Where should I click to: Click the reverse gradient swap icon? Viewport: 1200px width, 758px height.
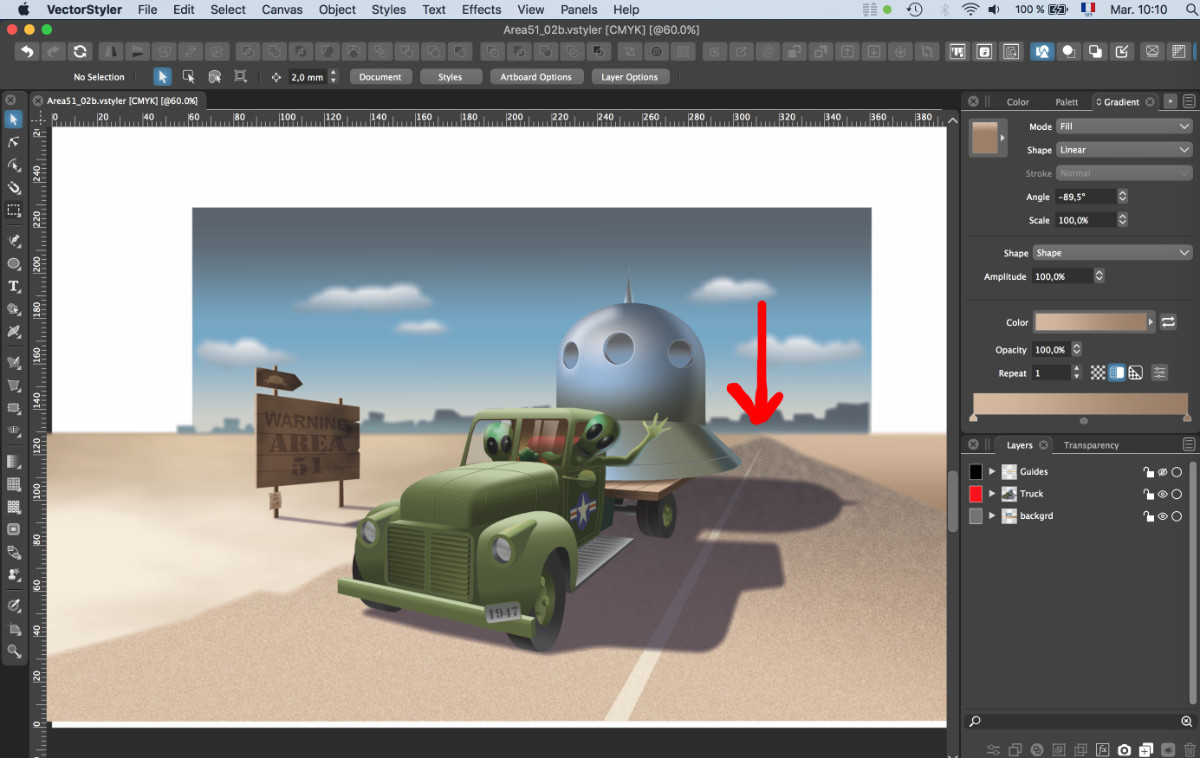(x=1168, y=322)
